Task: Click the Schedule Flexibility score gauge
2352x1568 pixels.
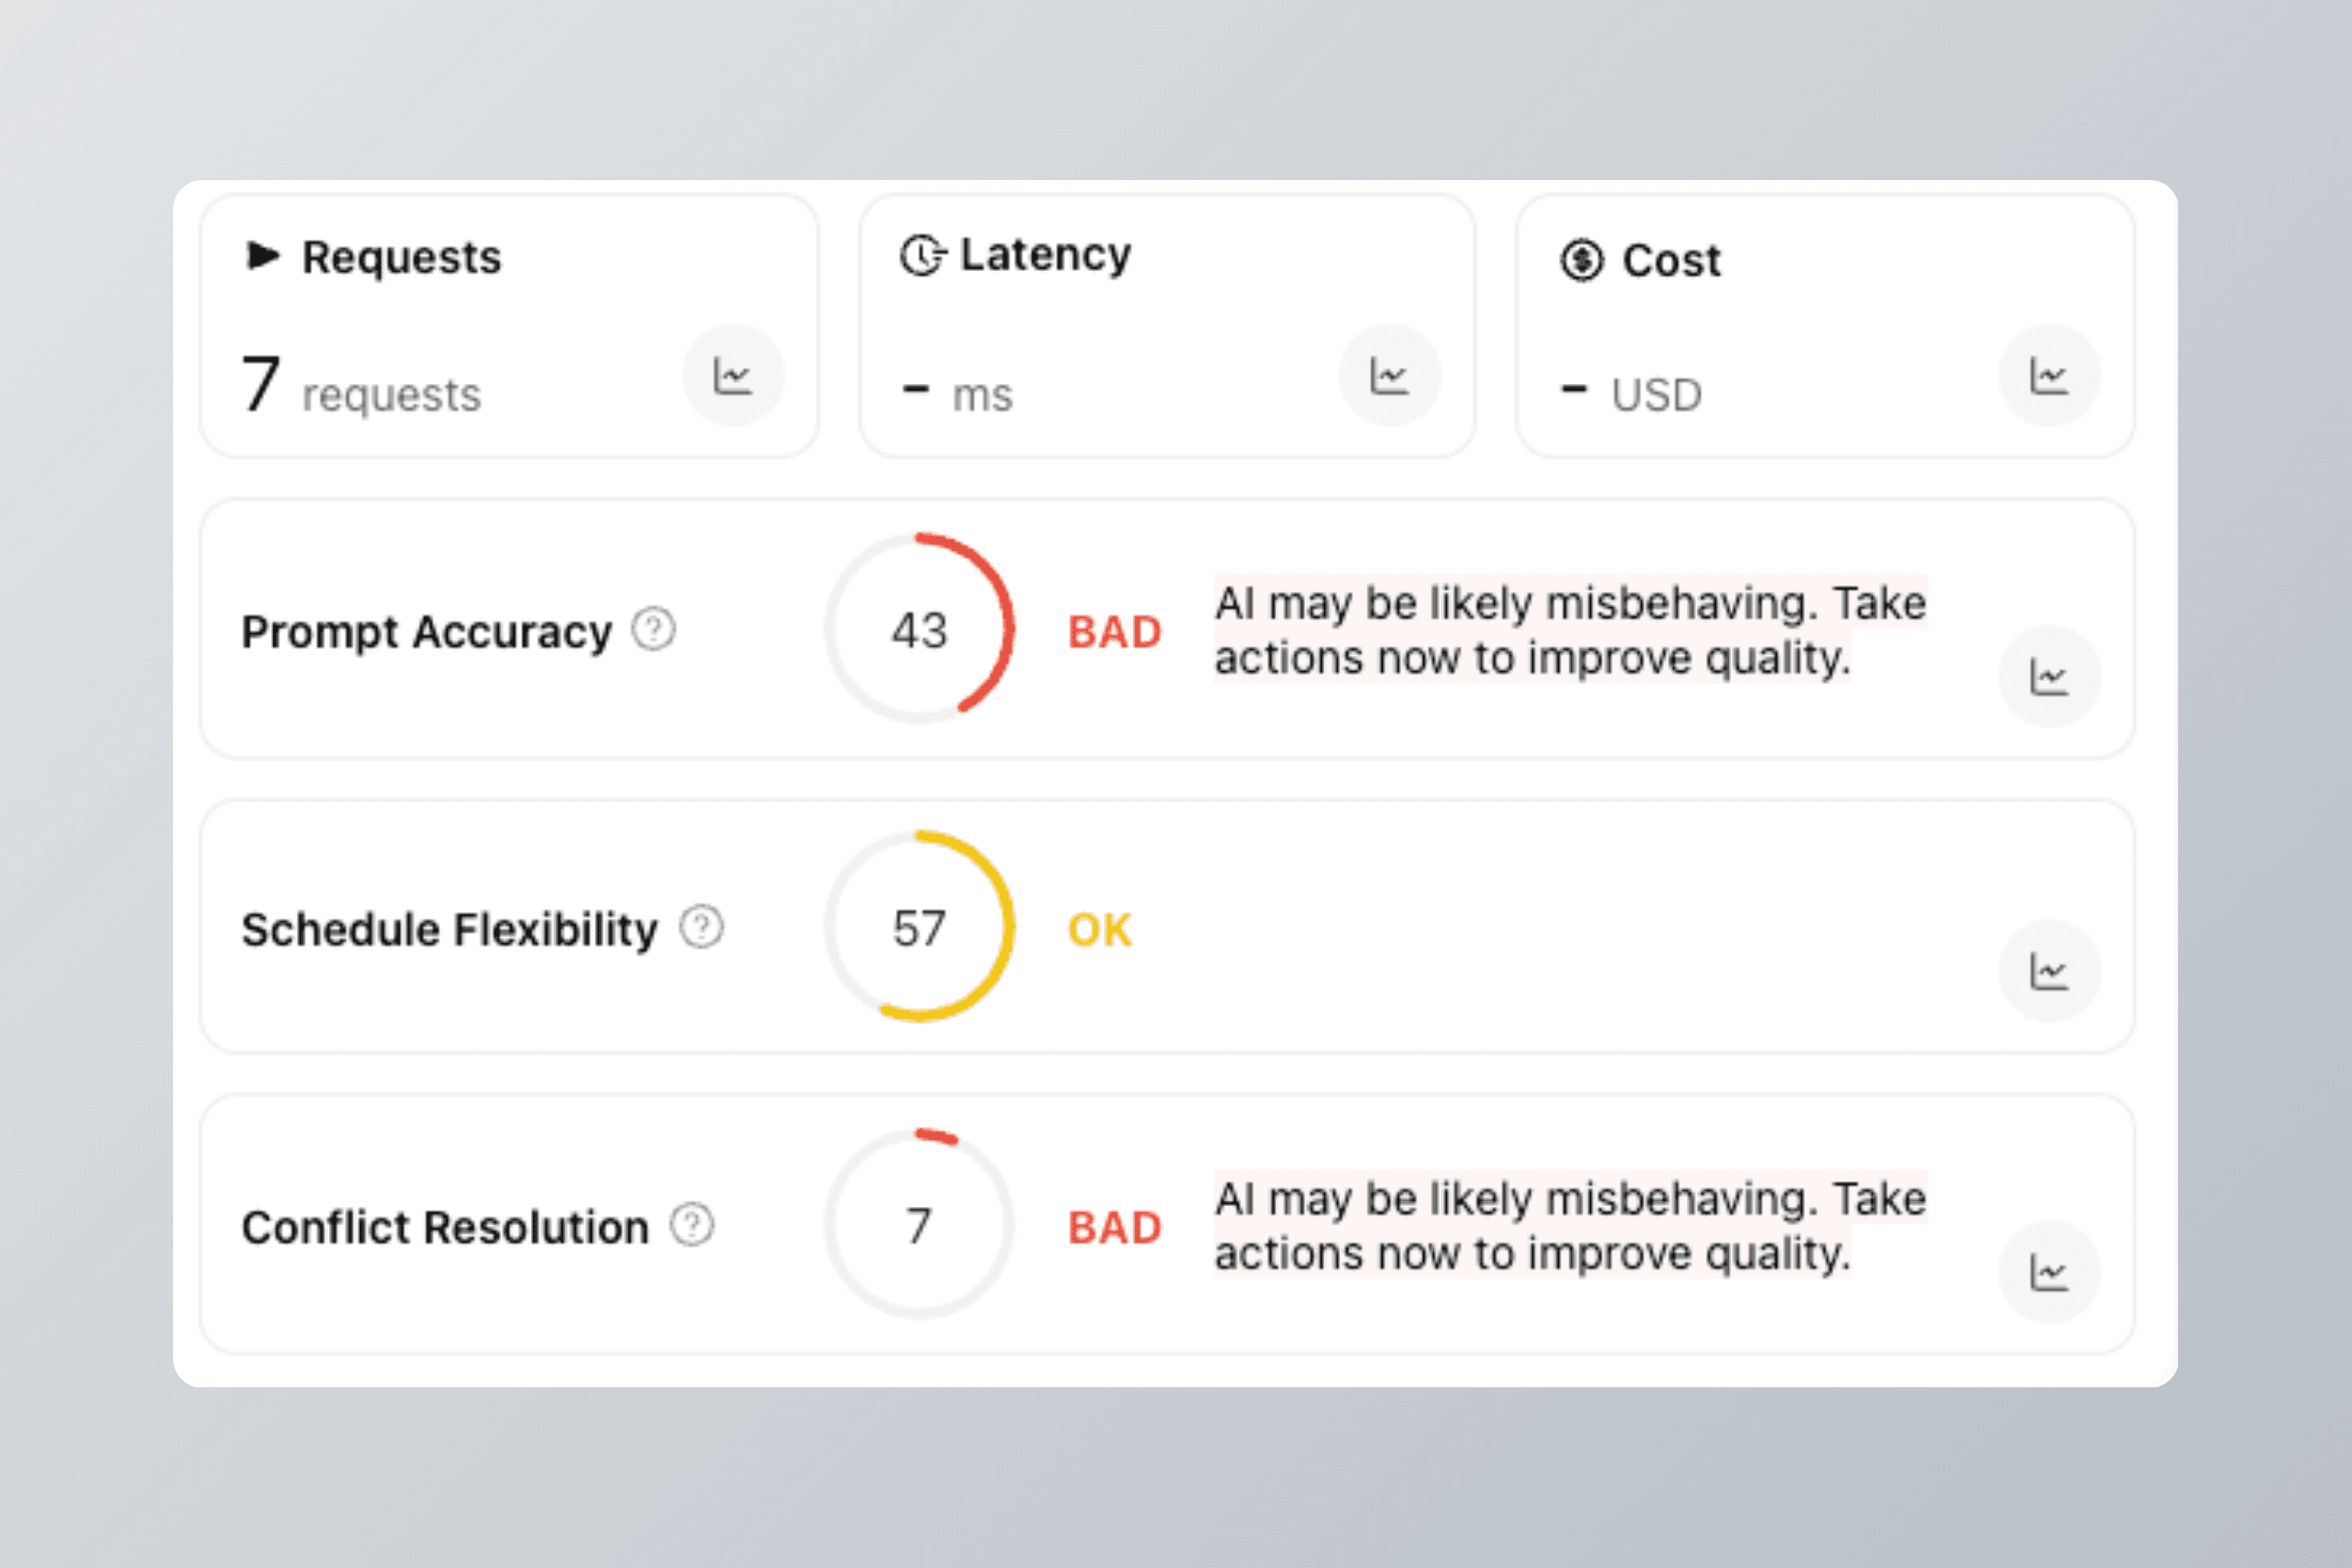Action: [919, 927]
